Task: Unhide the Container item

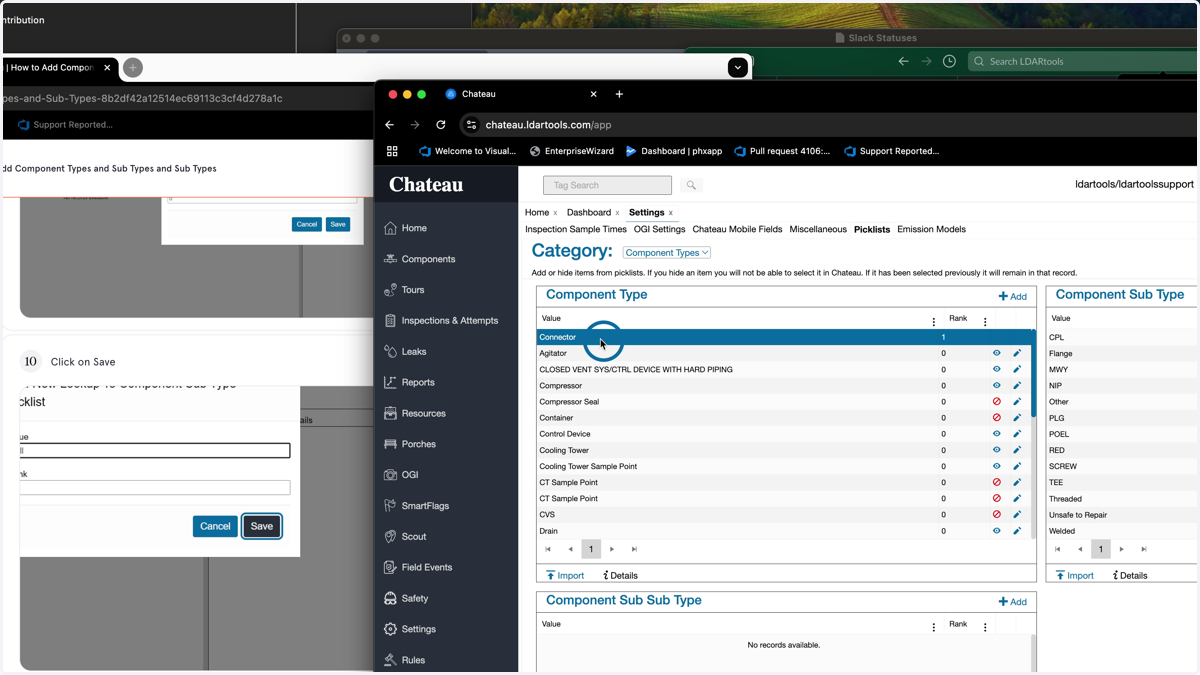Action: click(996, 418)
